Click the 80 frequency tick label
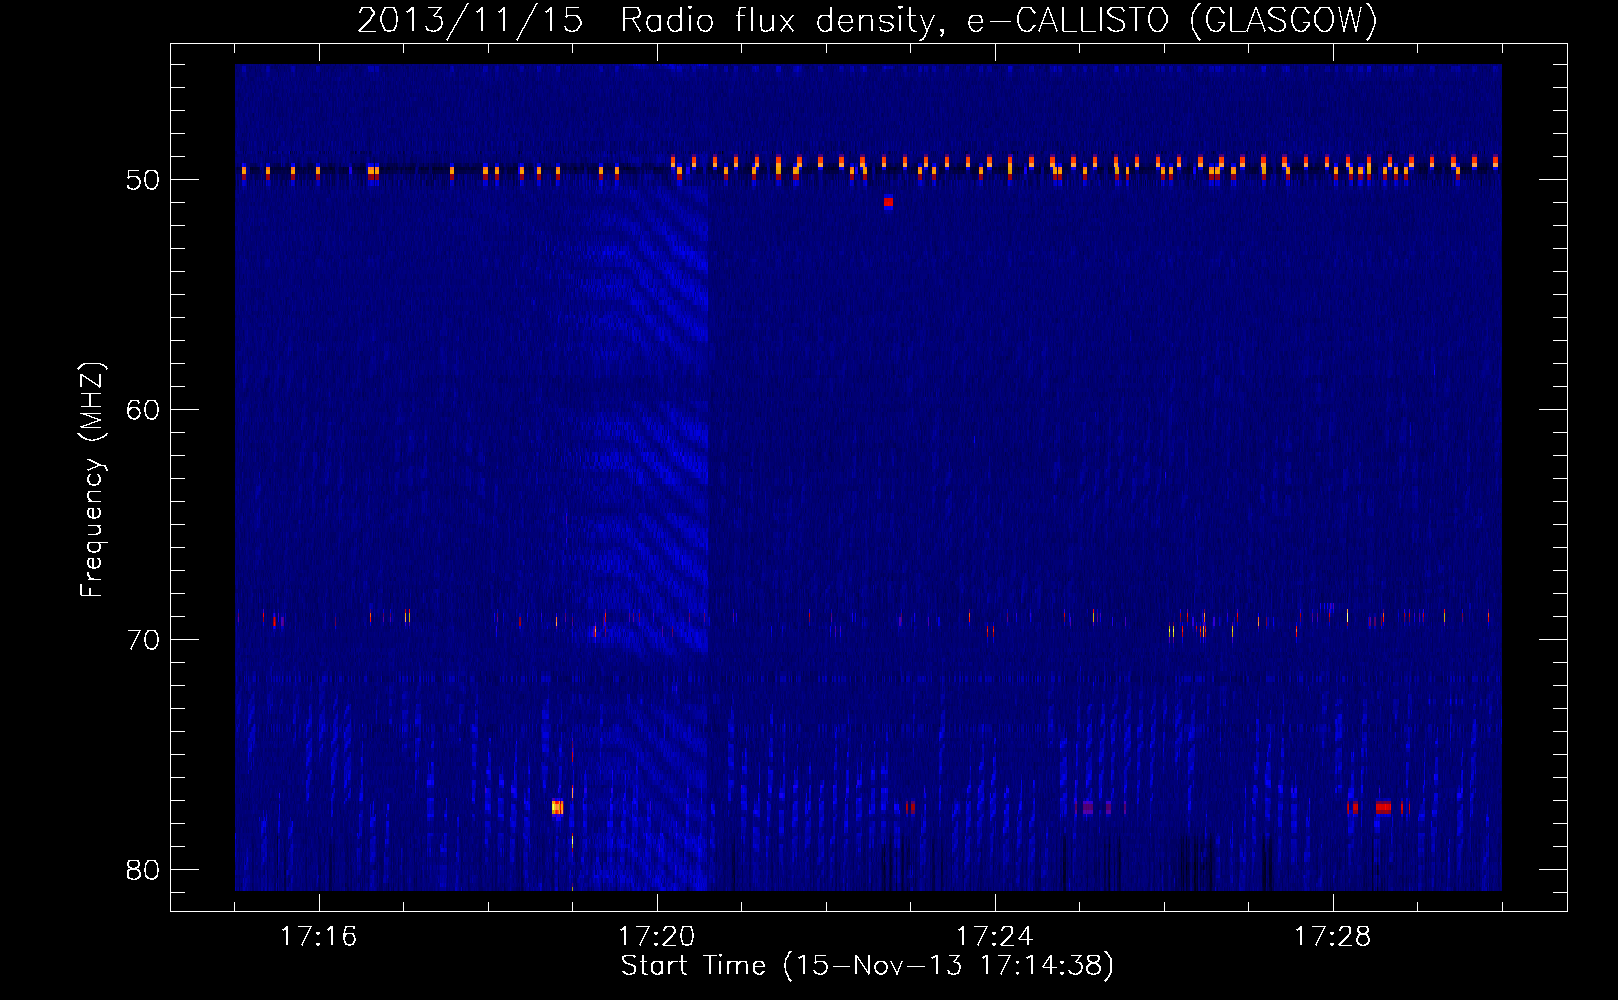Screen dimensions: 1618x1000 point(143,870)
